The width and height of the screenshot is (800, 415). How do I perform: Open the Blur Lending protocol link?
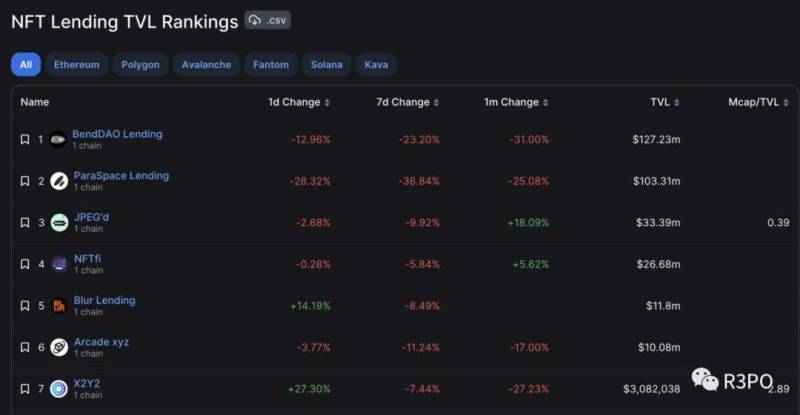[105, 300]
